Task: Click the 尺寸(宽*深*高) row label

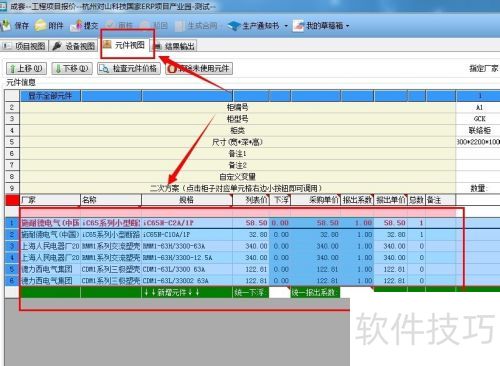Action: [x=237, y=142]
